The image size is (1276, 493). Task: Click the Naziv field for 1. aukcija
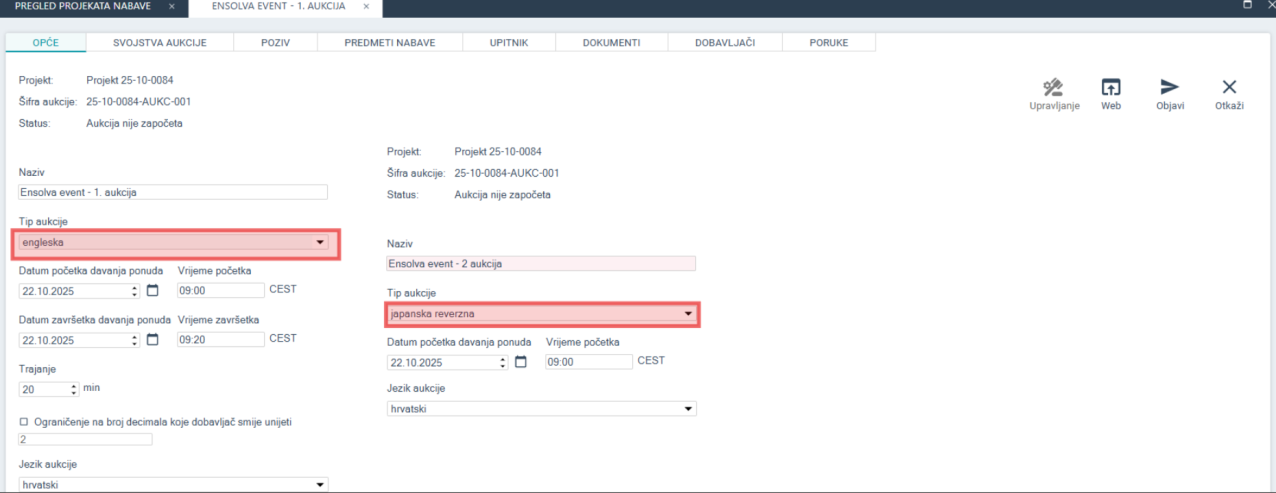click(x=173, y=192)
